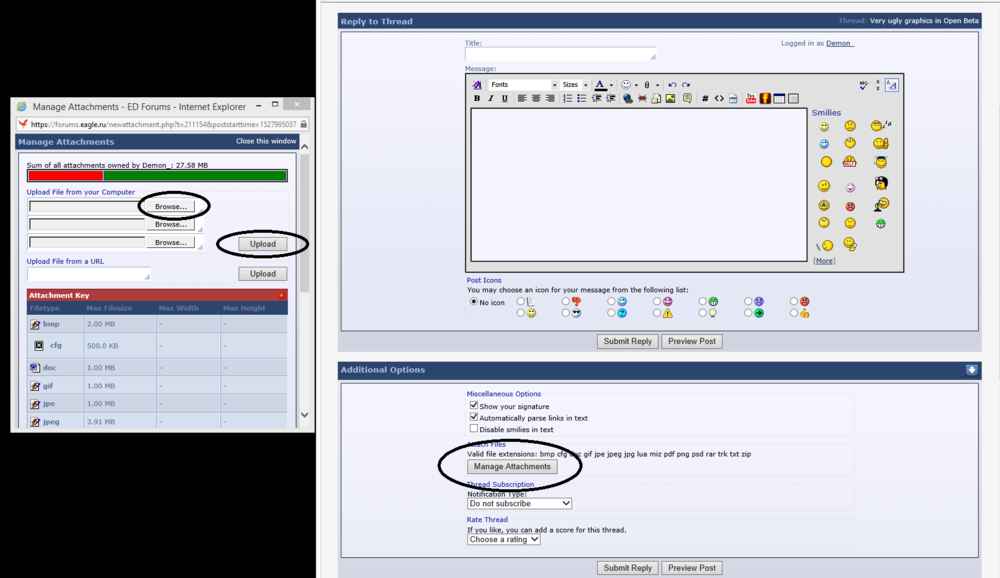Viewport: 1000px width, 578px height.
Task: Open the Demon_ profile link
Action: [x=839, y=43]
